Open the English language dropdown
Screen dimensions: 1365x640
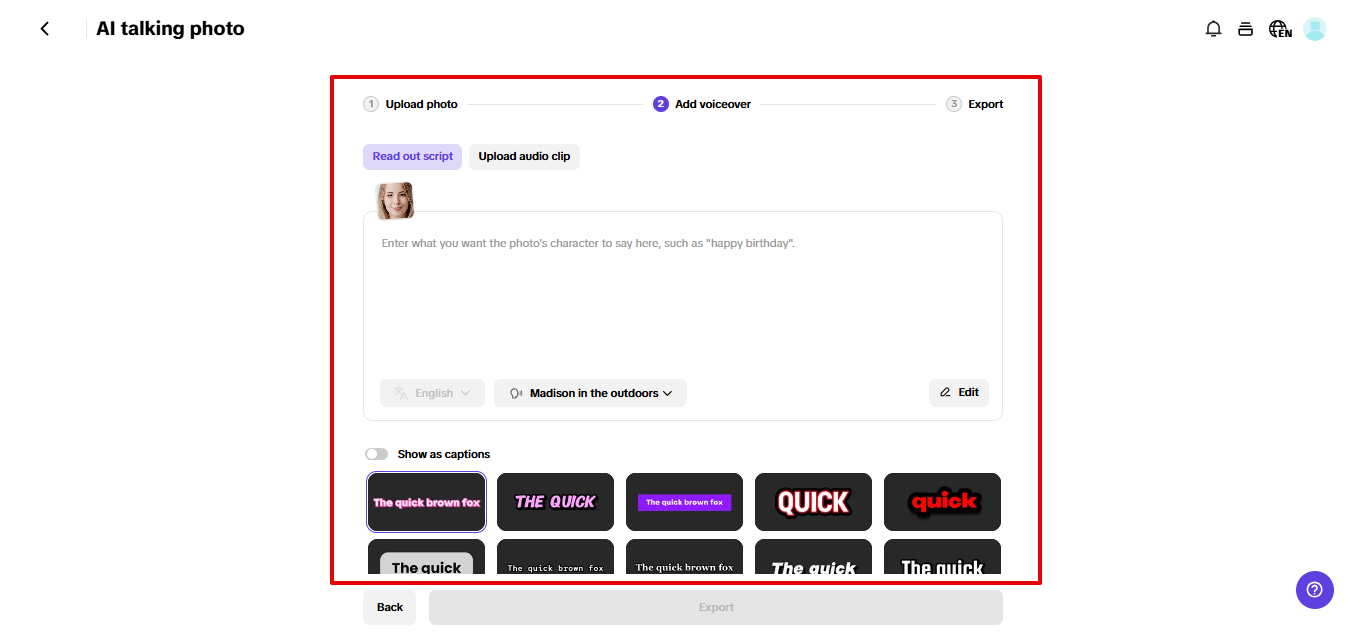click(x=432, y=393)
